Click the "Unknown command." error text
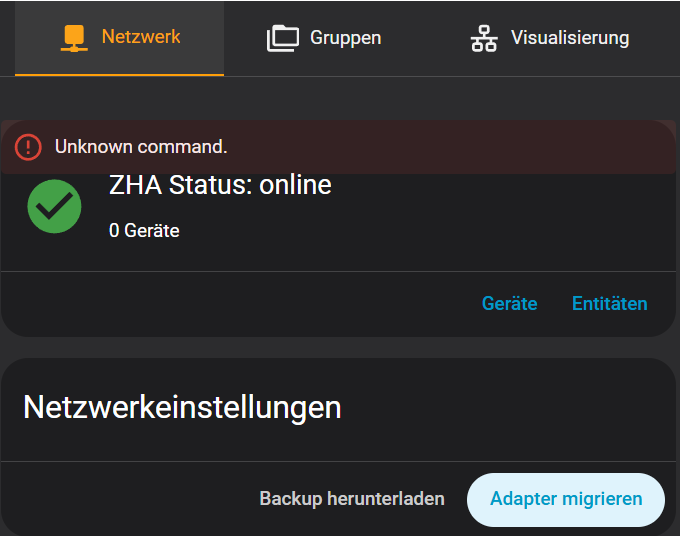The image size is (680, 536). tap(141, 147)
